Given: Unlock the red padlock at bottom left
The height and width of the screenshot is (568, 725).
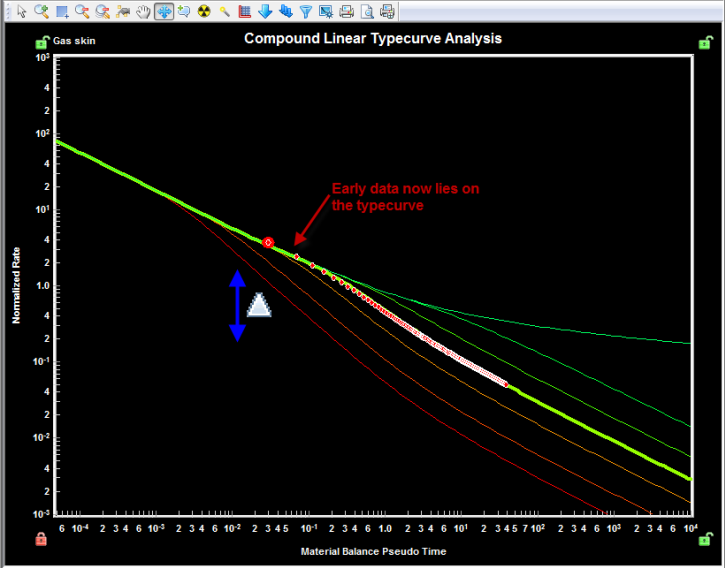Looking at the screenshot, I should 41,539.
